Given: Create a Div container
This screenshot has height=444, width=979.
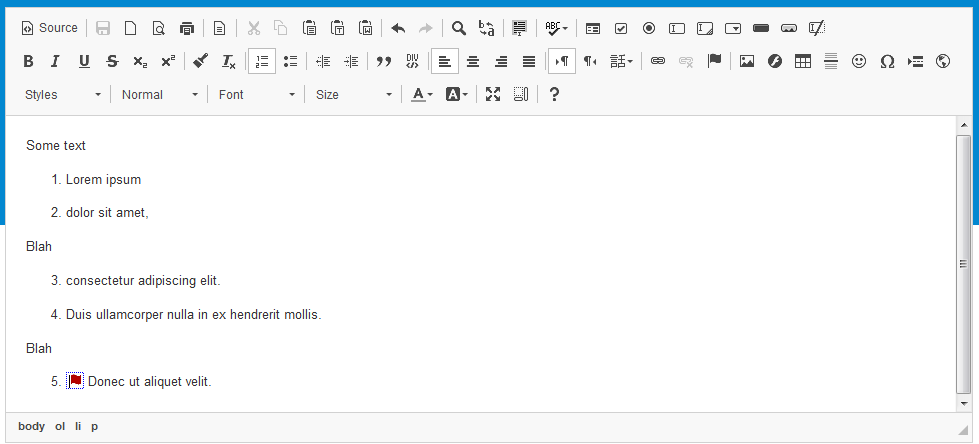Looking at the screenshot, I should [412, 61].
